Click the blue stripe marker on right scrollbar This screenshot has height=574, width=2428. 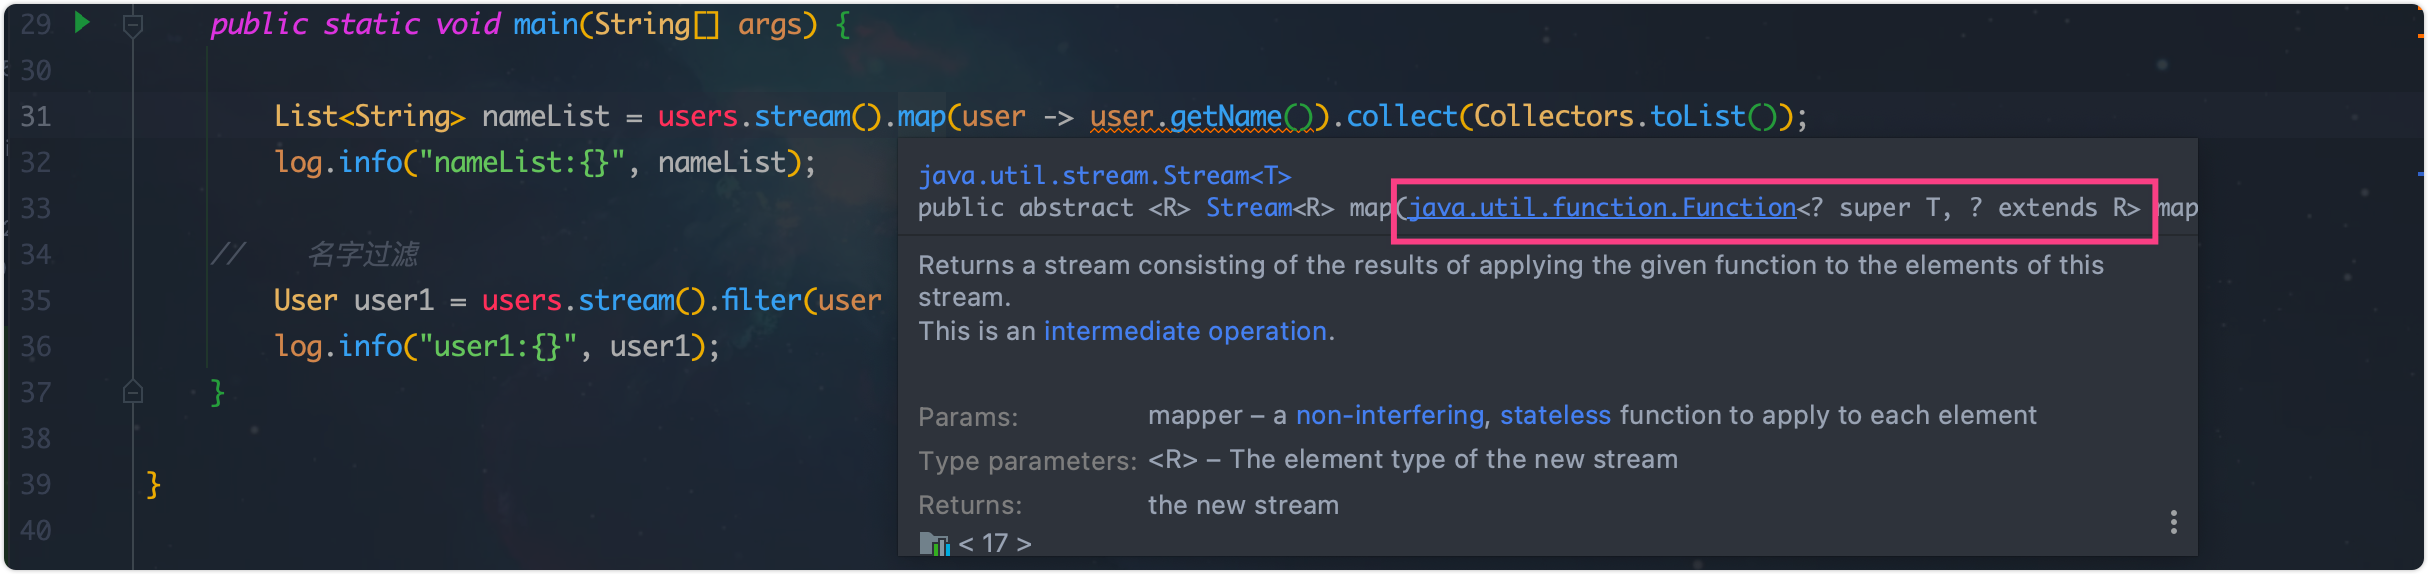(2420, 174)
